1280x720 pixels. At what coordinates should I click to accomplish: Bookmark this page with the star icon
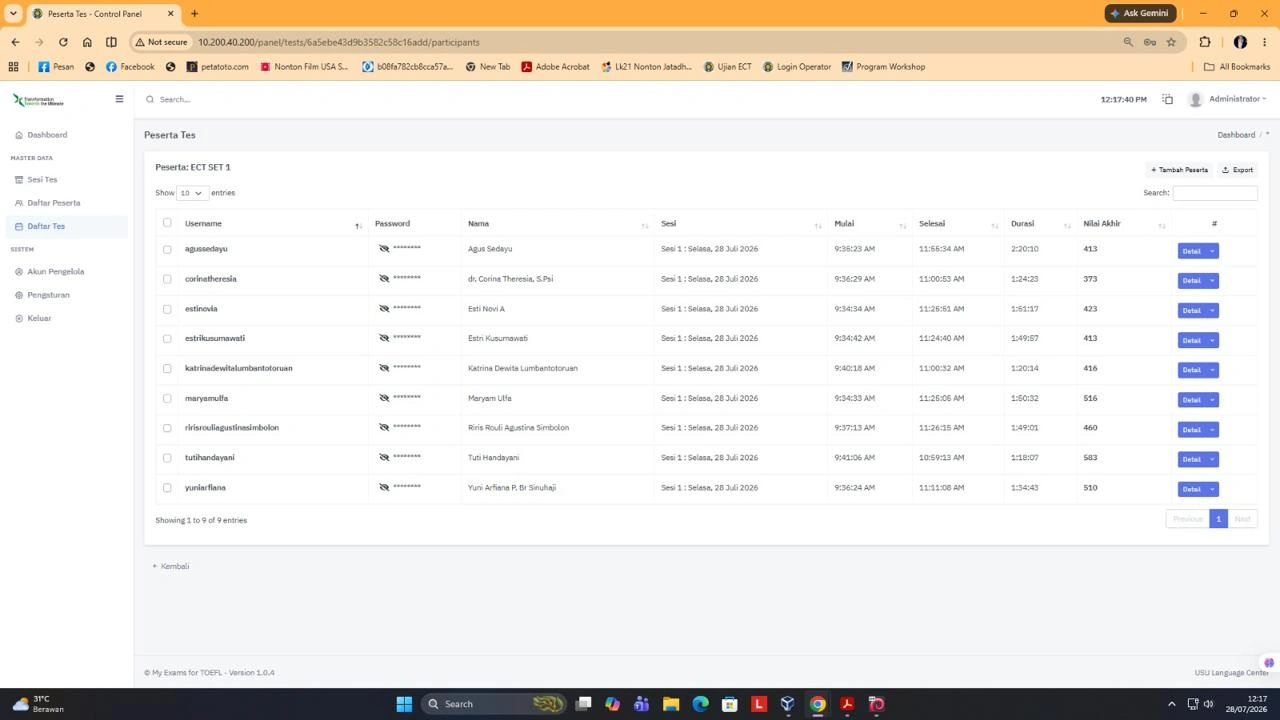tap(1171, 42)
